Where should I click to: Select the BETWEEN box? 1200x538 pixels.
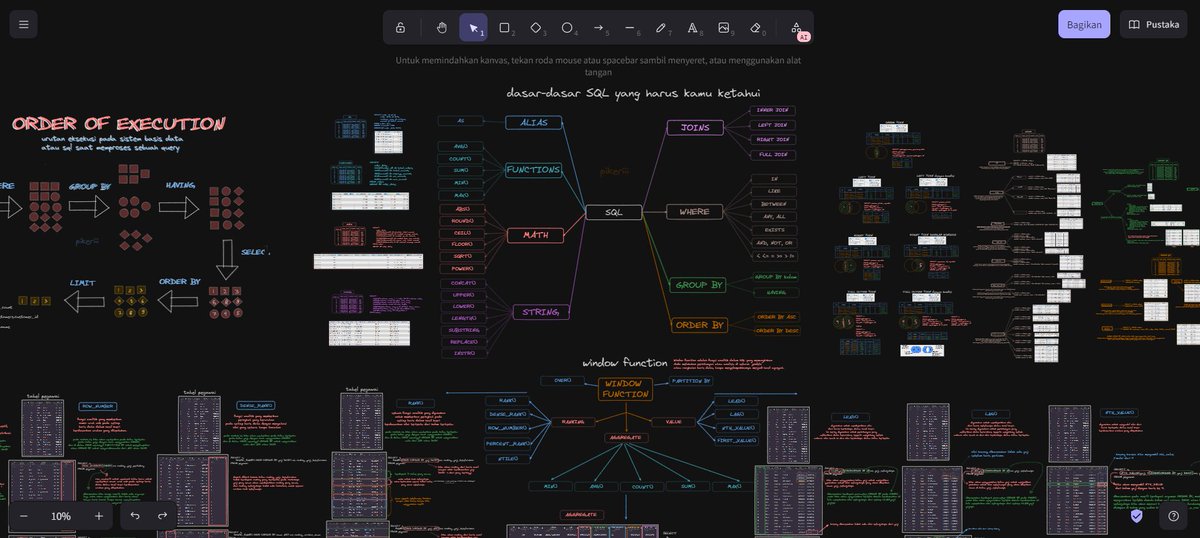point(775,204)
